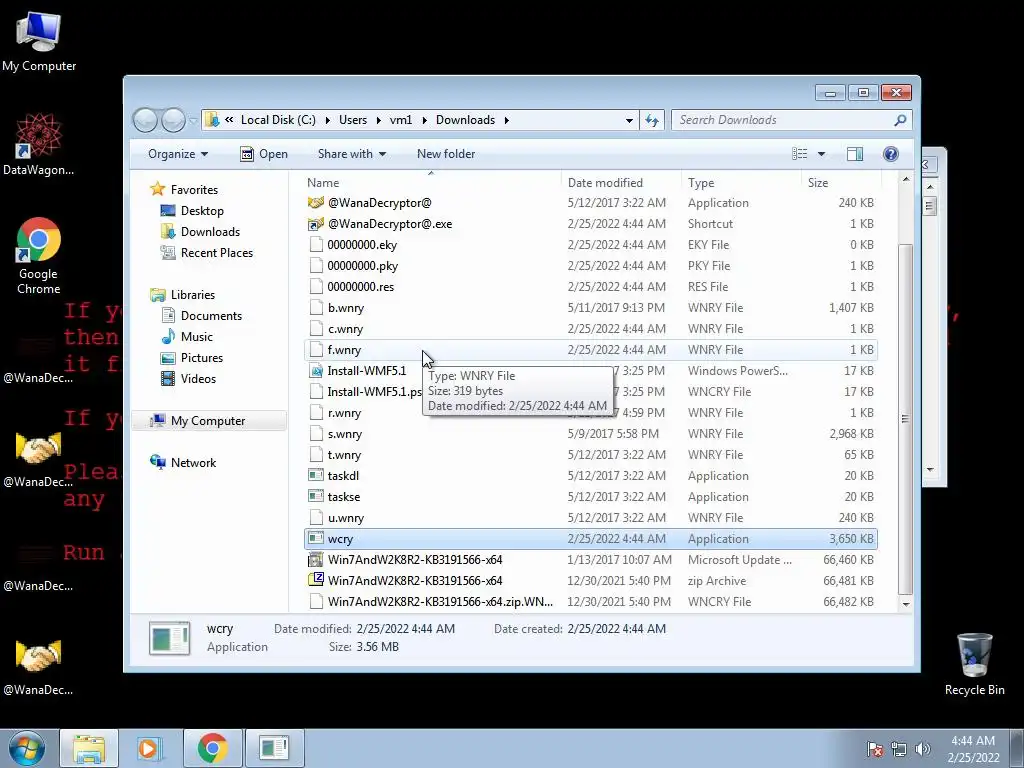This screenshot has width=1024, height=768.
Task: Expand the arrow after vm1 in path
Action: [x=424, y=120]
